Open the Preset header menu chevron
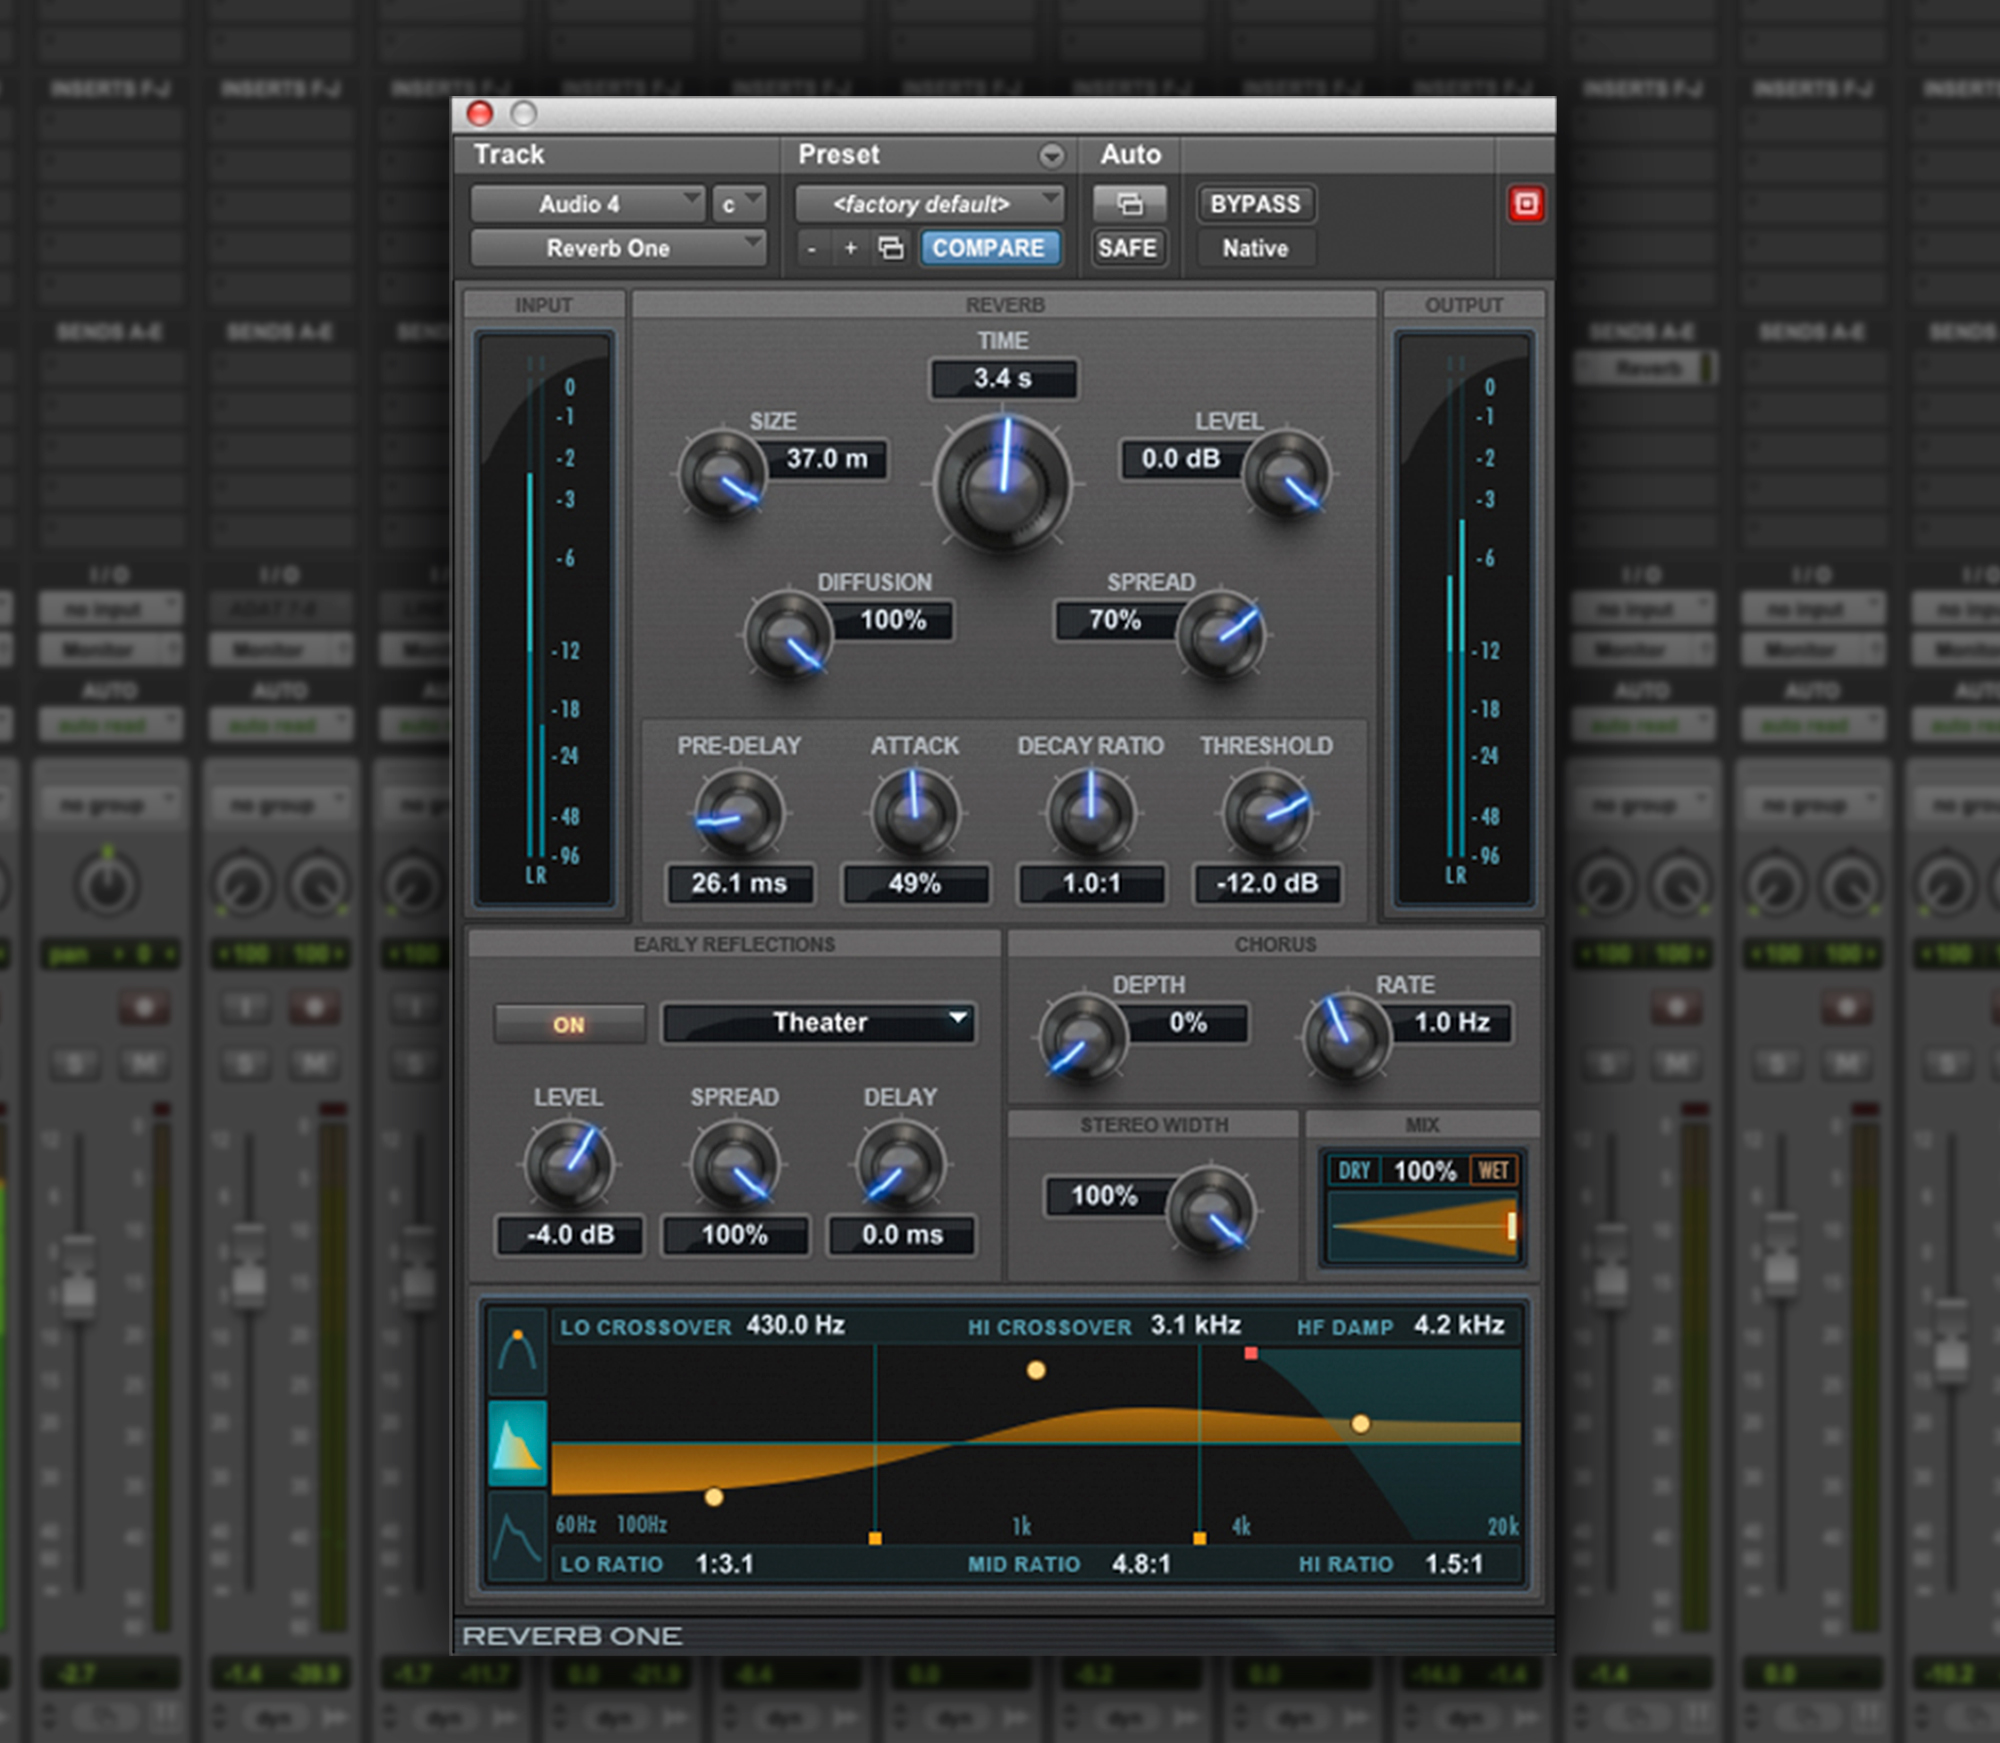The width and height of the screenshot is (2000, 1743). point(1051,155)
